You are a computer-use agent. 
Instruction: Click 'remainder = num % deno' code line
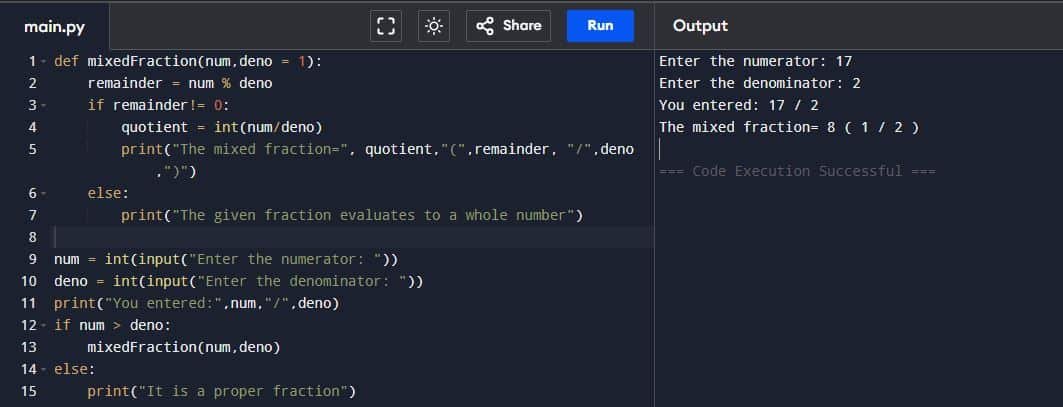click(180, 83)
